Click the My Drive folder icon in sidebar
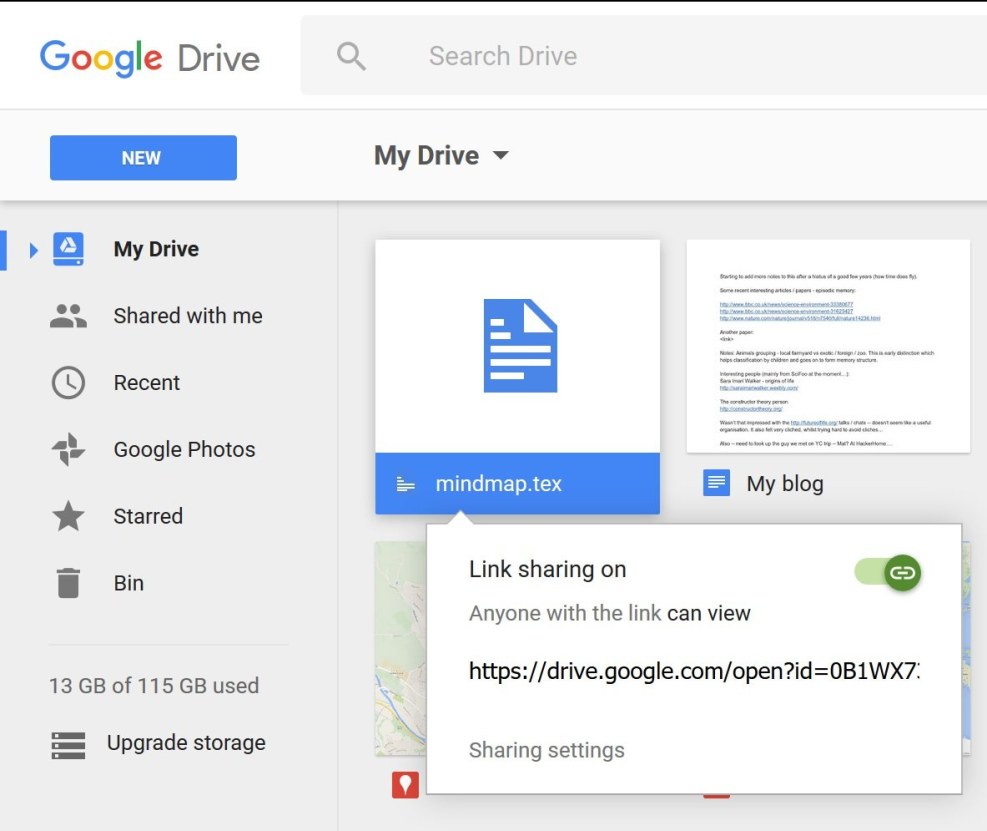 [68, 249]
